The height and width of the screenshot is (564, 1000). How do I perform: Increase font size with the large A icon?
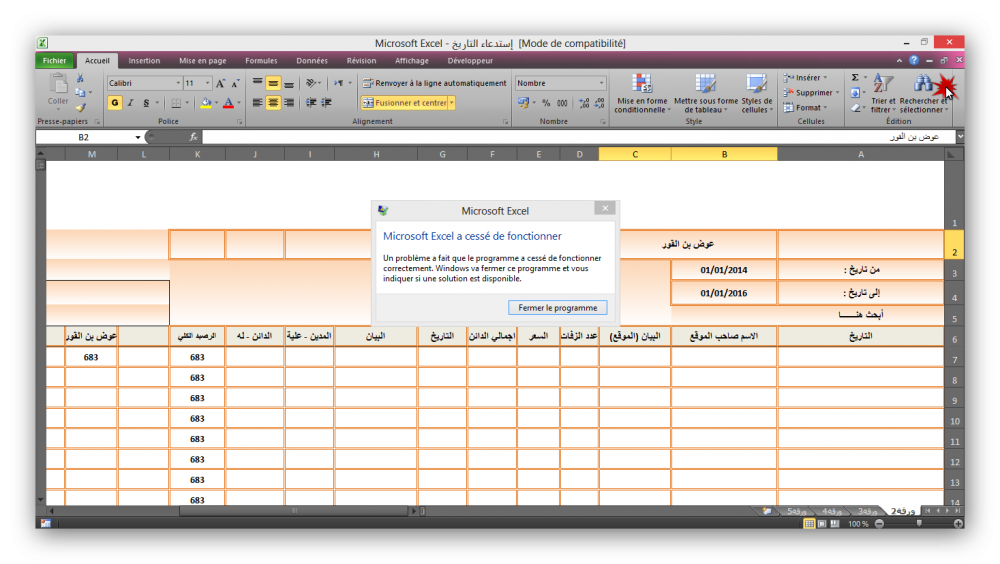click(x=221, y=83)
